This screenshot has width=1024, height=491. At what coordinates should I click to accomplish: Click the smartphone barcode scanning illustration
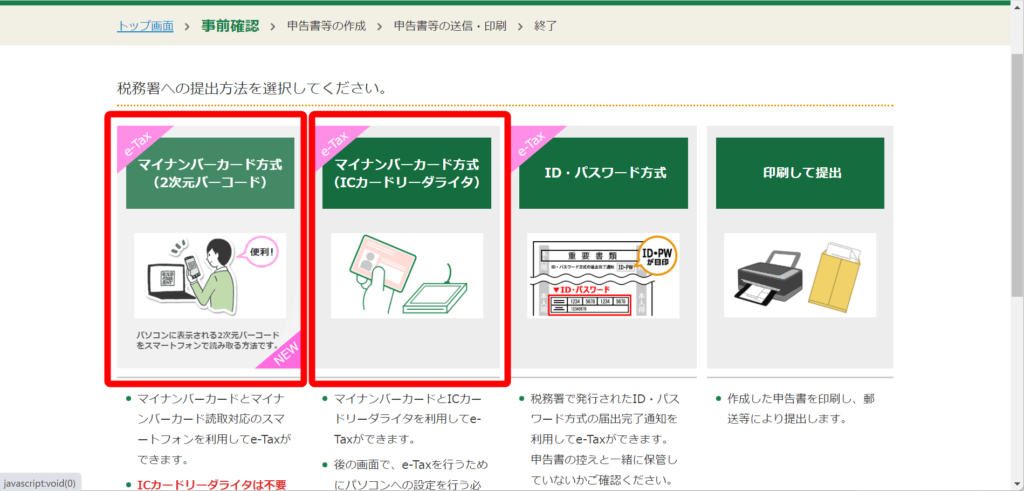210,276
